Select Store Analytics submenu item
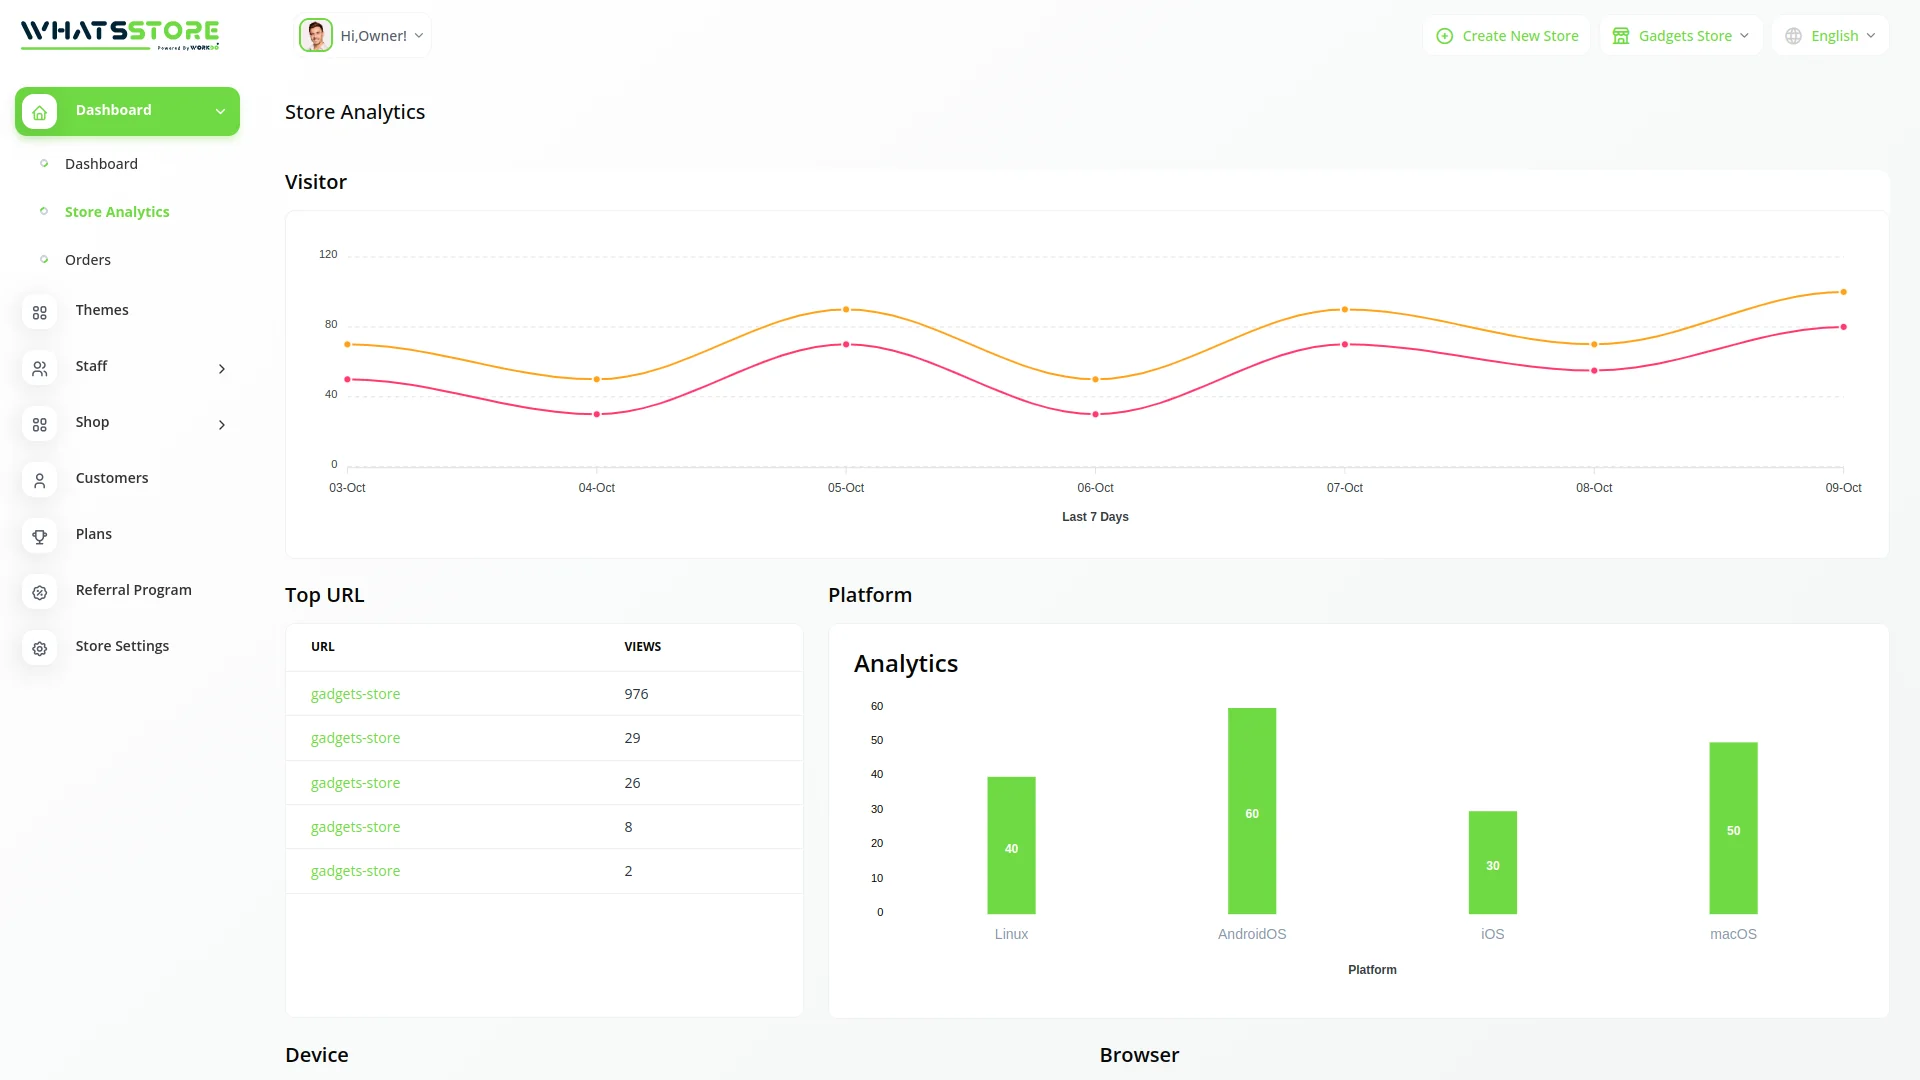 click(x=117, y=212)
